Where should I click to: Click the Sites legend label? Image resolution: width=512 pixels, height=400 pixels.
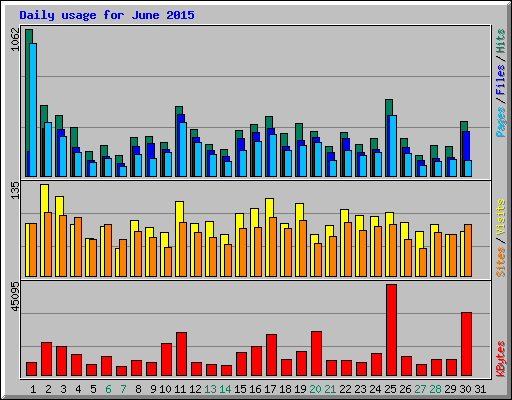501,262
